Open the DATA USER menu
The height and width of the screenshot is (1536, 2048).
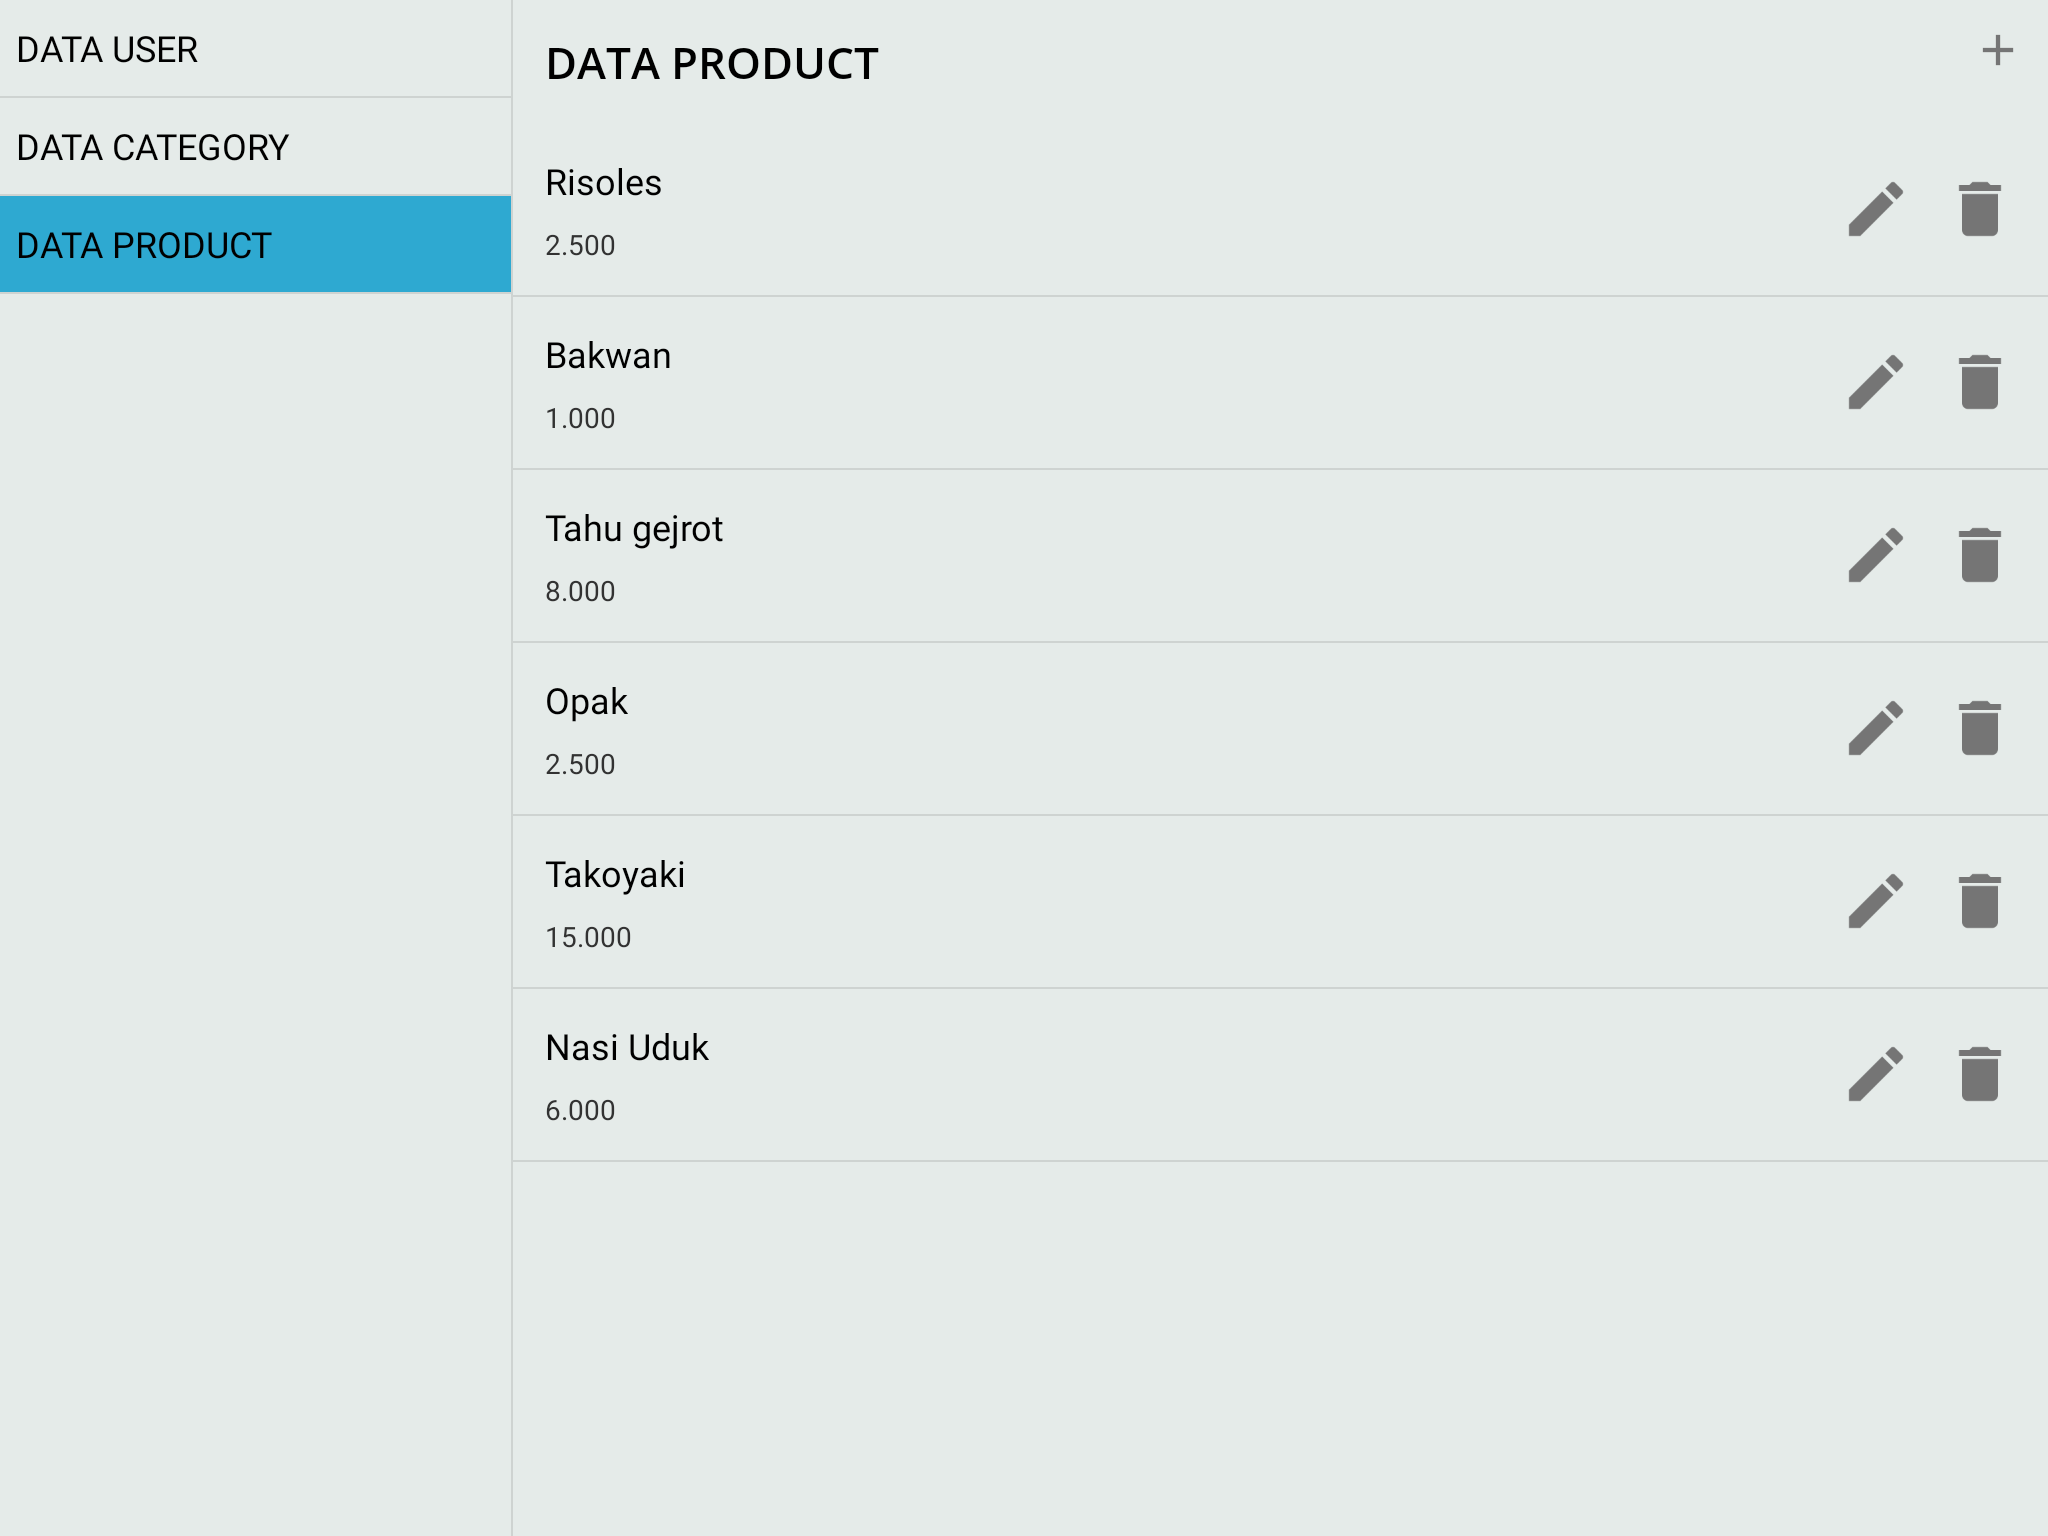pos(255,49)
